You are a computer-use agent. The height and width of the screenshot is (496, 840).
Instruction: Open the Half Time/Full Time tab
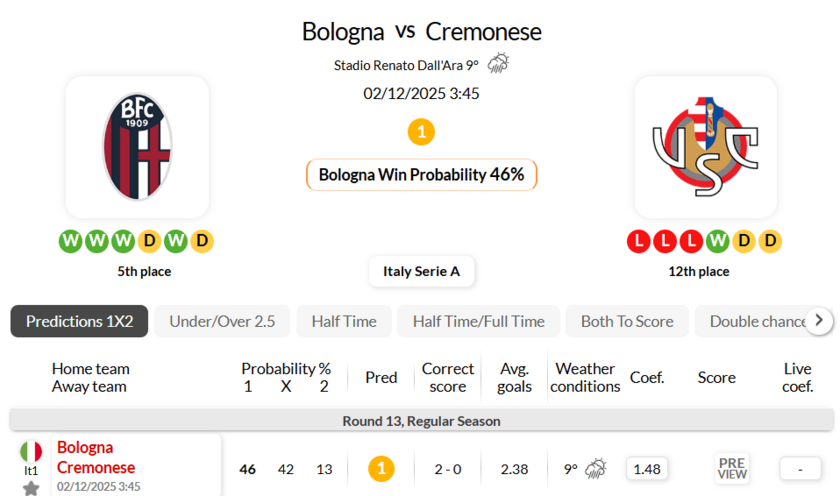(478, 321)
